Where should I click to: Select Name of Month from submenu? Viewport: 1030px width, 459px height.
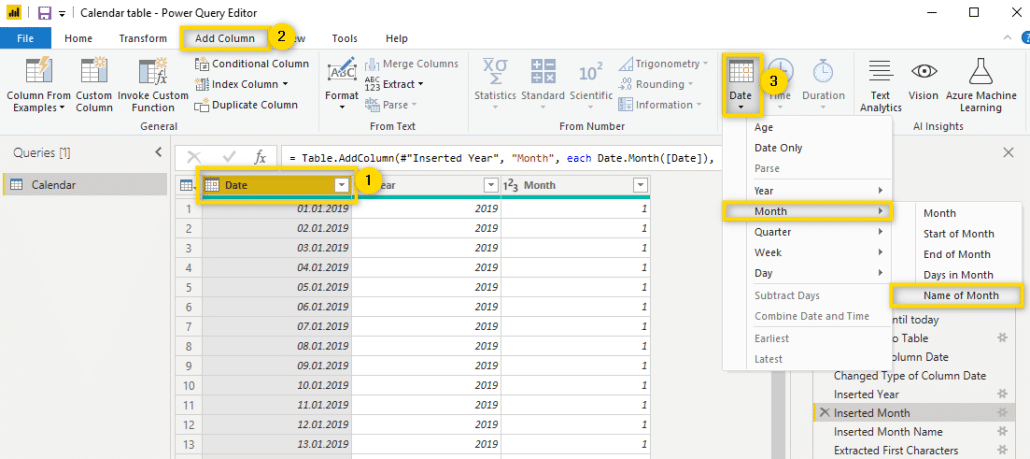960,295
